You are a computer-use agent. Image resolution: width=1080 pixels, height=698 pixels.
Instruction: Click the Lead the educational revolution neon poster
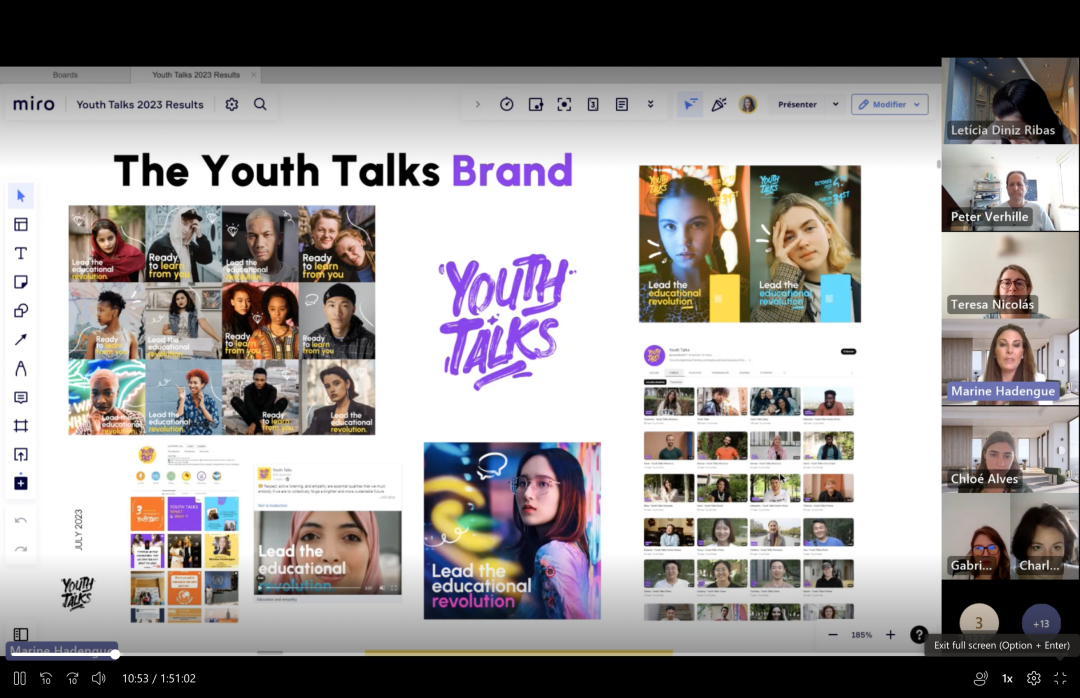click(x=512, y=531)
